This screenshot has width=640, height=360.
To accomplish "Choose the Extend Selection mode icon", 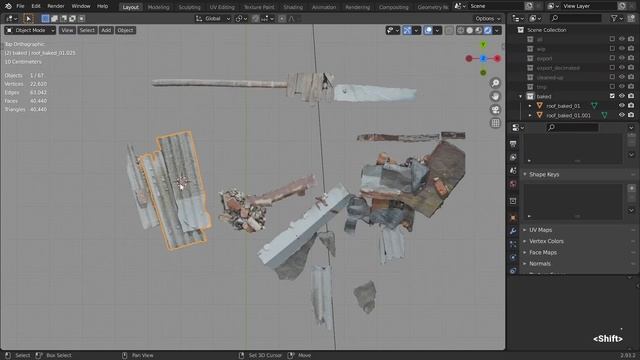I will click(54, 18).
